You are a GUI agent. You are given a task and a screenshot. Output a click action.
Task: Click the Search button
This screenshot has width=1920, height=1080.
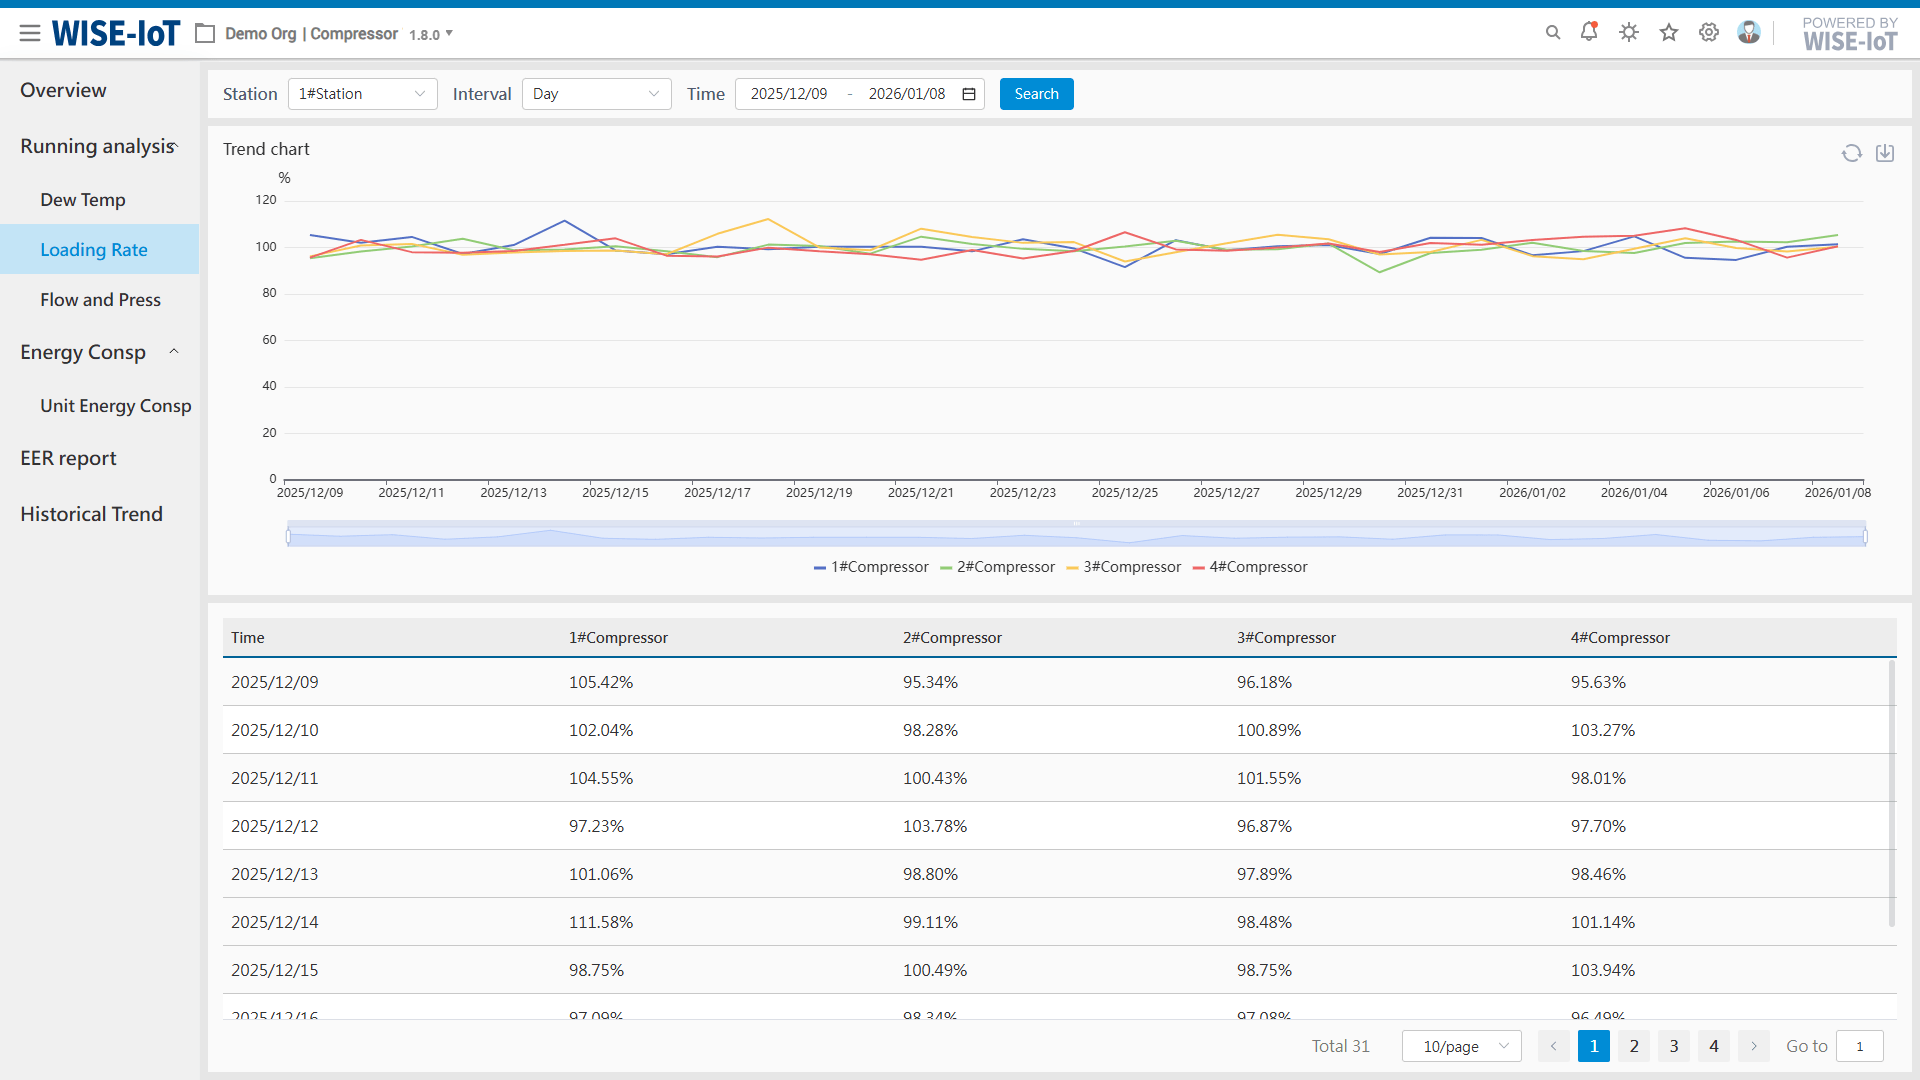pos(1036,93)
